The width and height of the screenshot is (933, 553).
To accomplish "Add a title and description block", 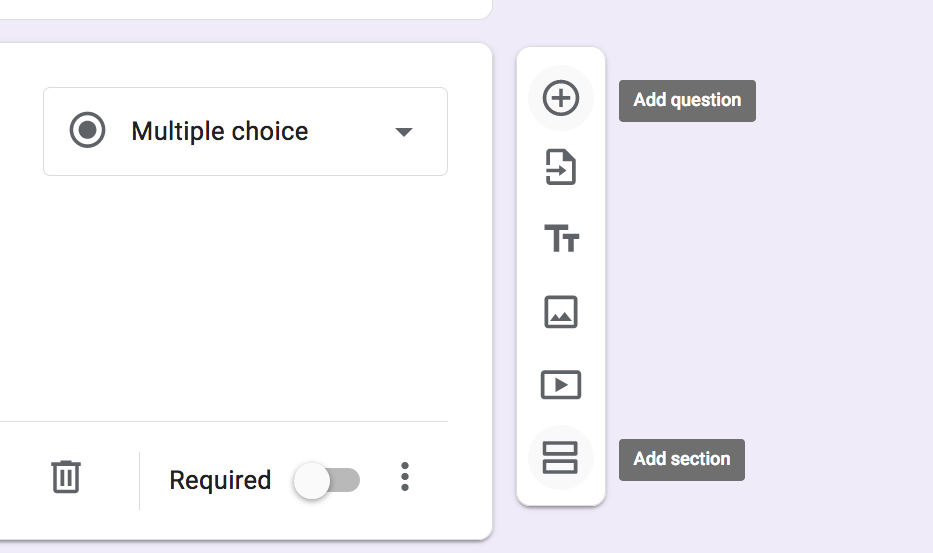I will click(561, 239).
